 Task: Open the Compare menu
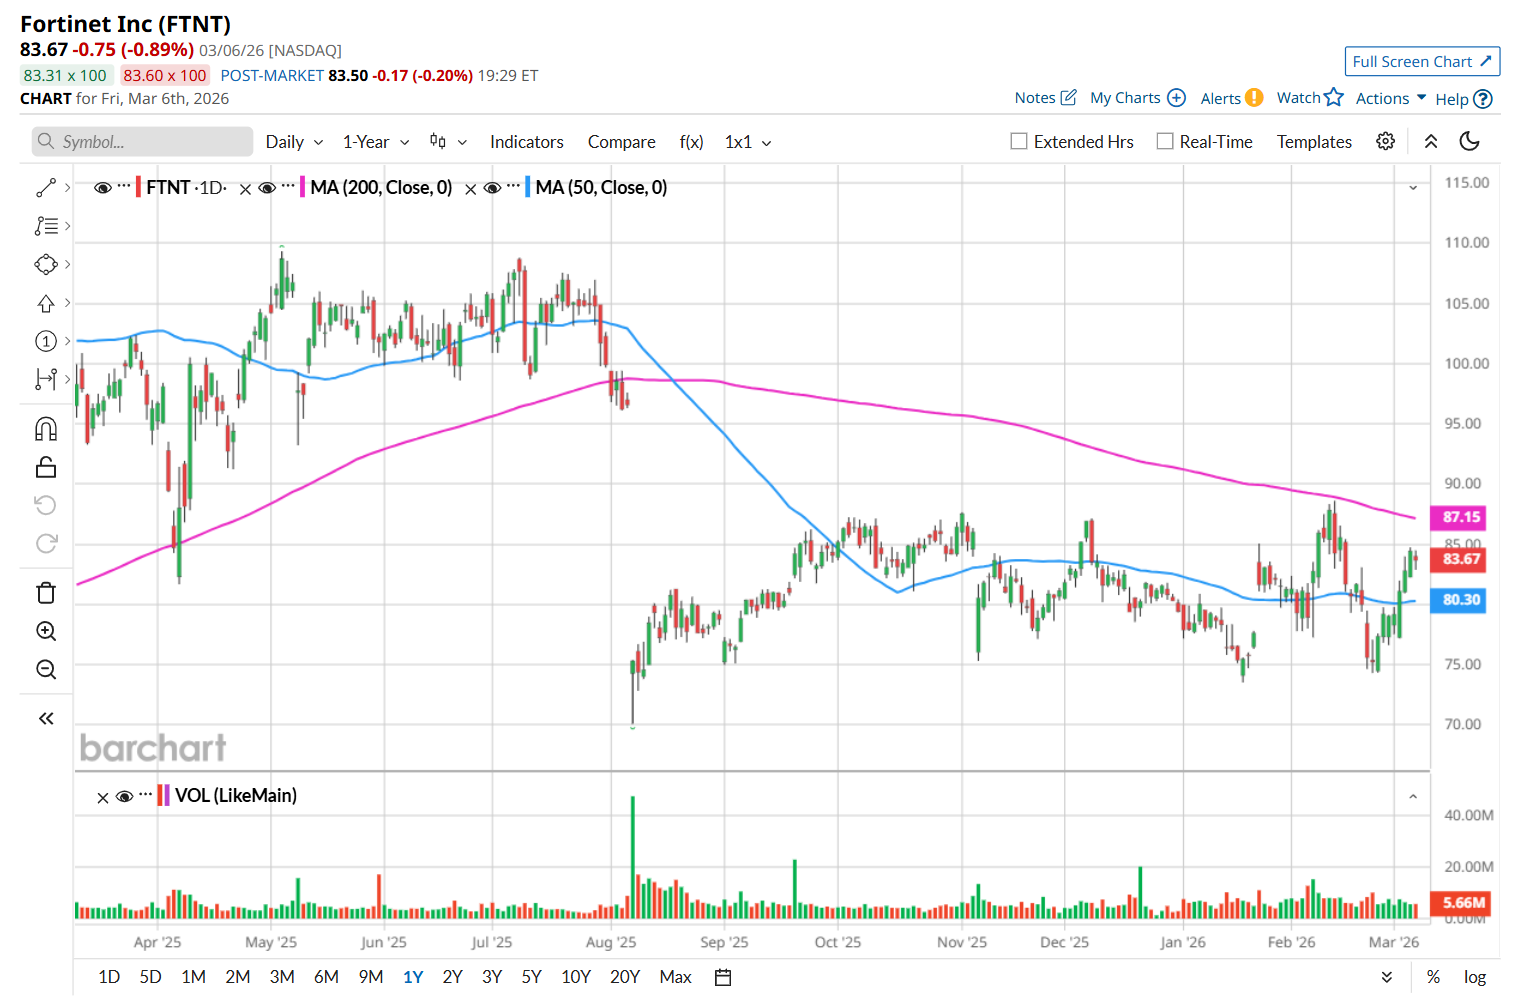coord(622,142)
